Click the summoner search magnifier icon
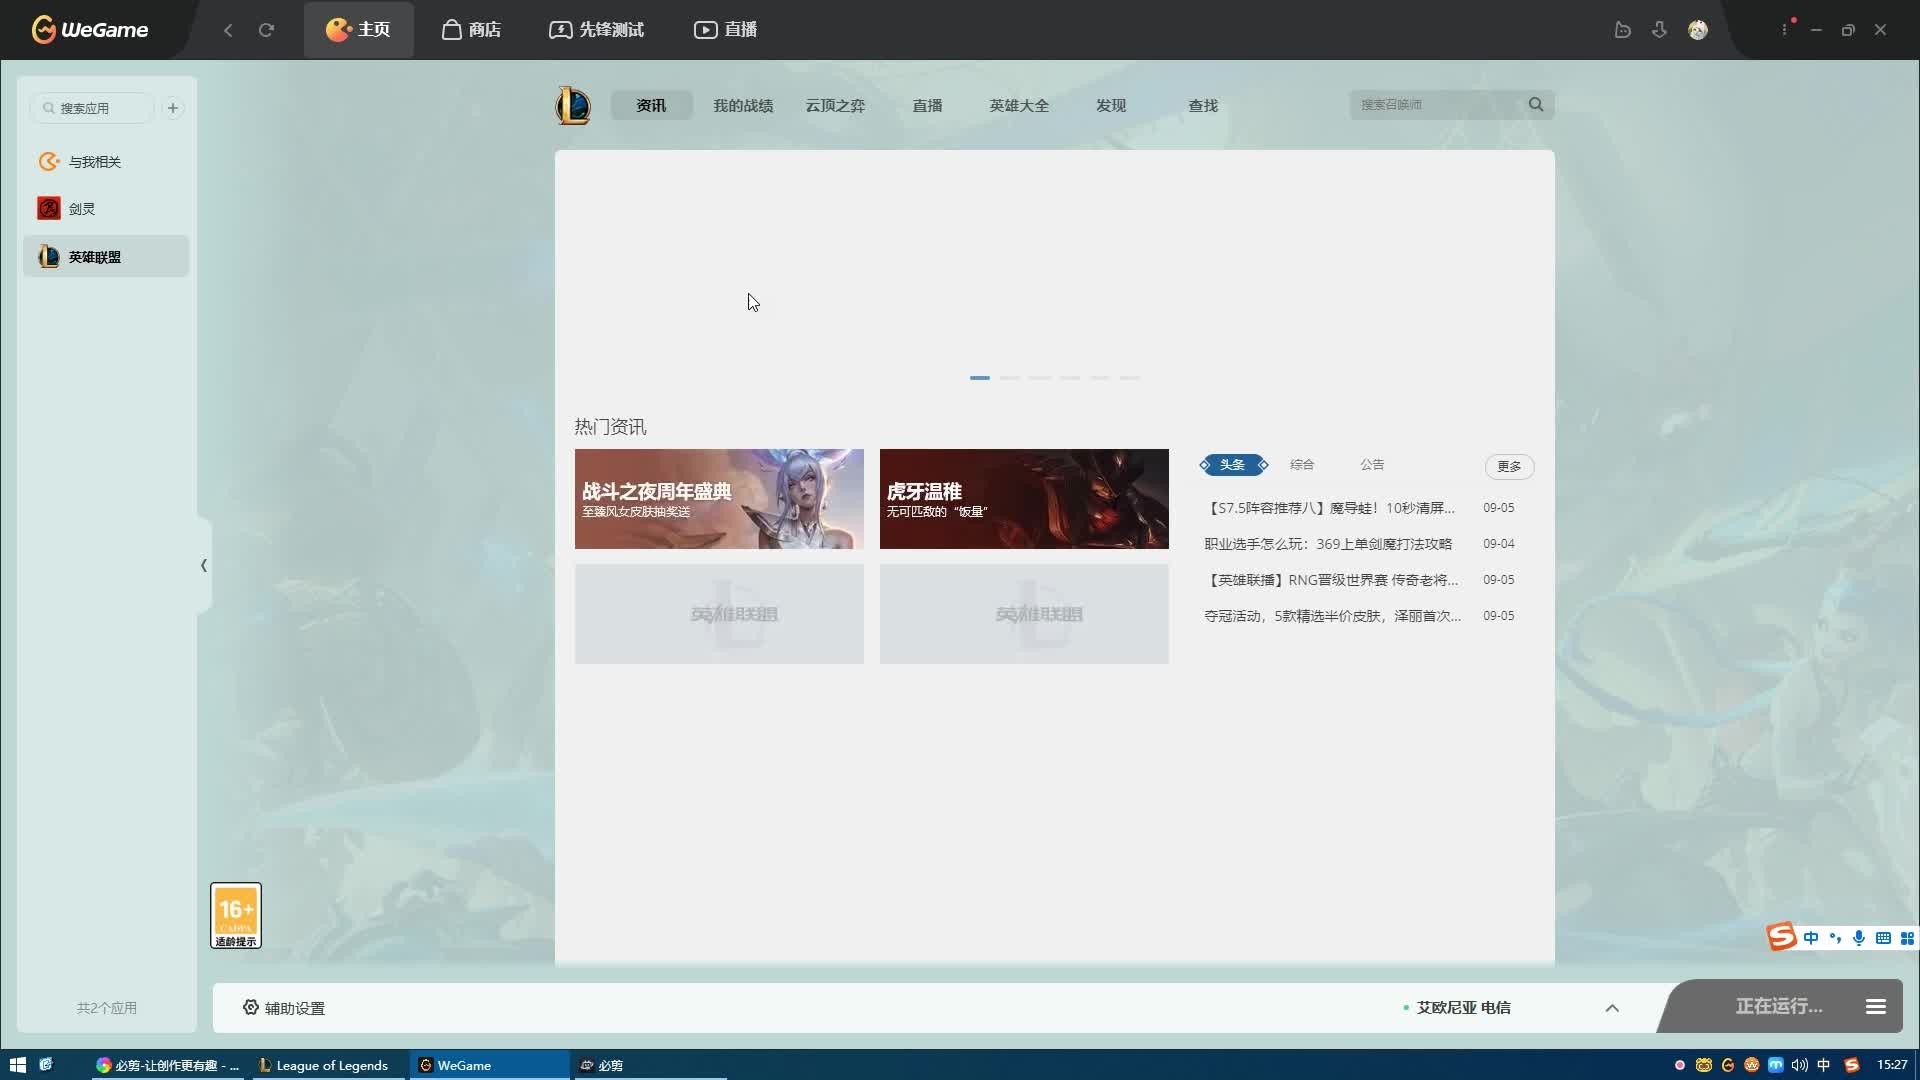 pos(1536,104)
